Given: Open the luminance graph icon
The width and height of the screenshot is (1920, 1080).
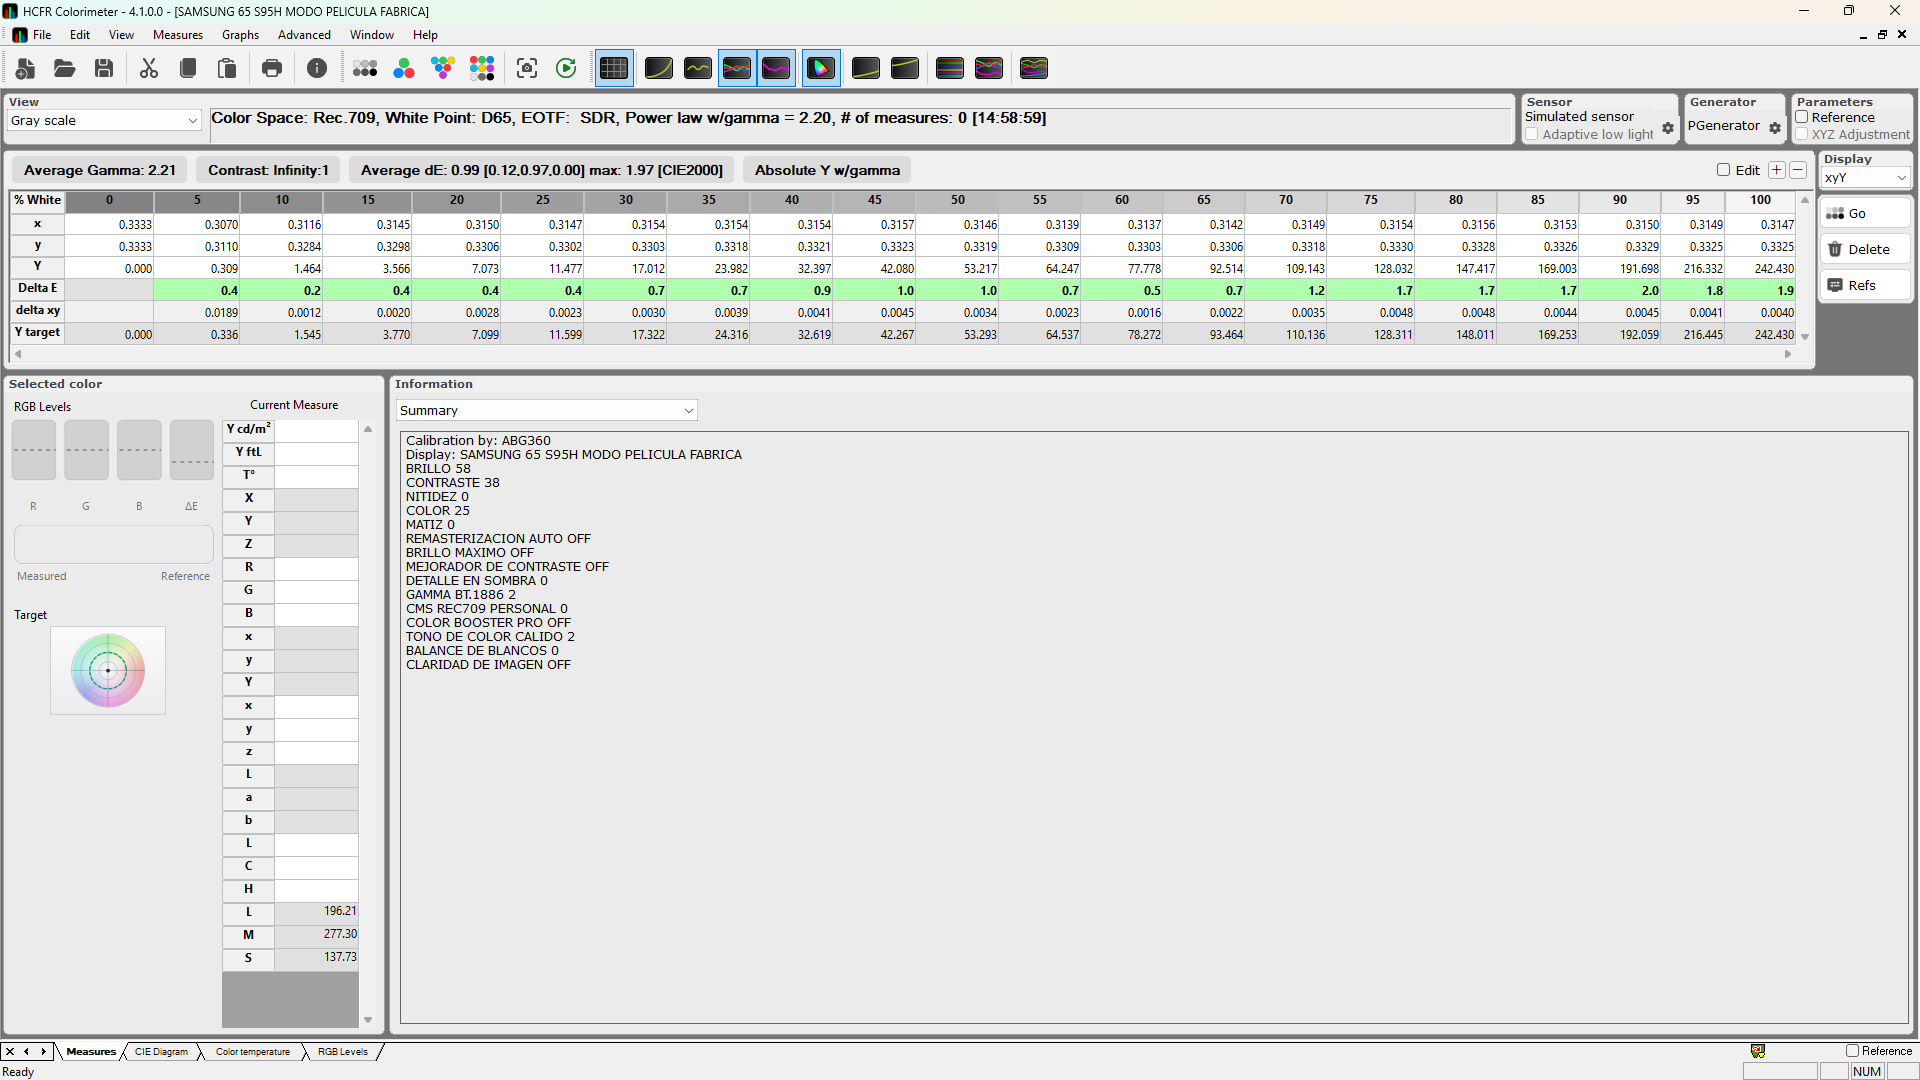Looking at the screenshot, I should point(659,68).
